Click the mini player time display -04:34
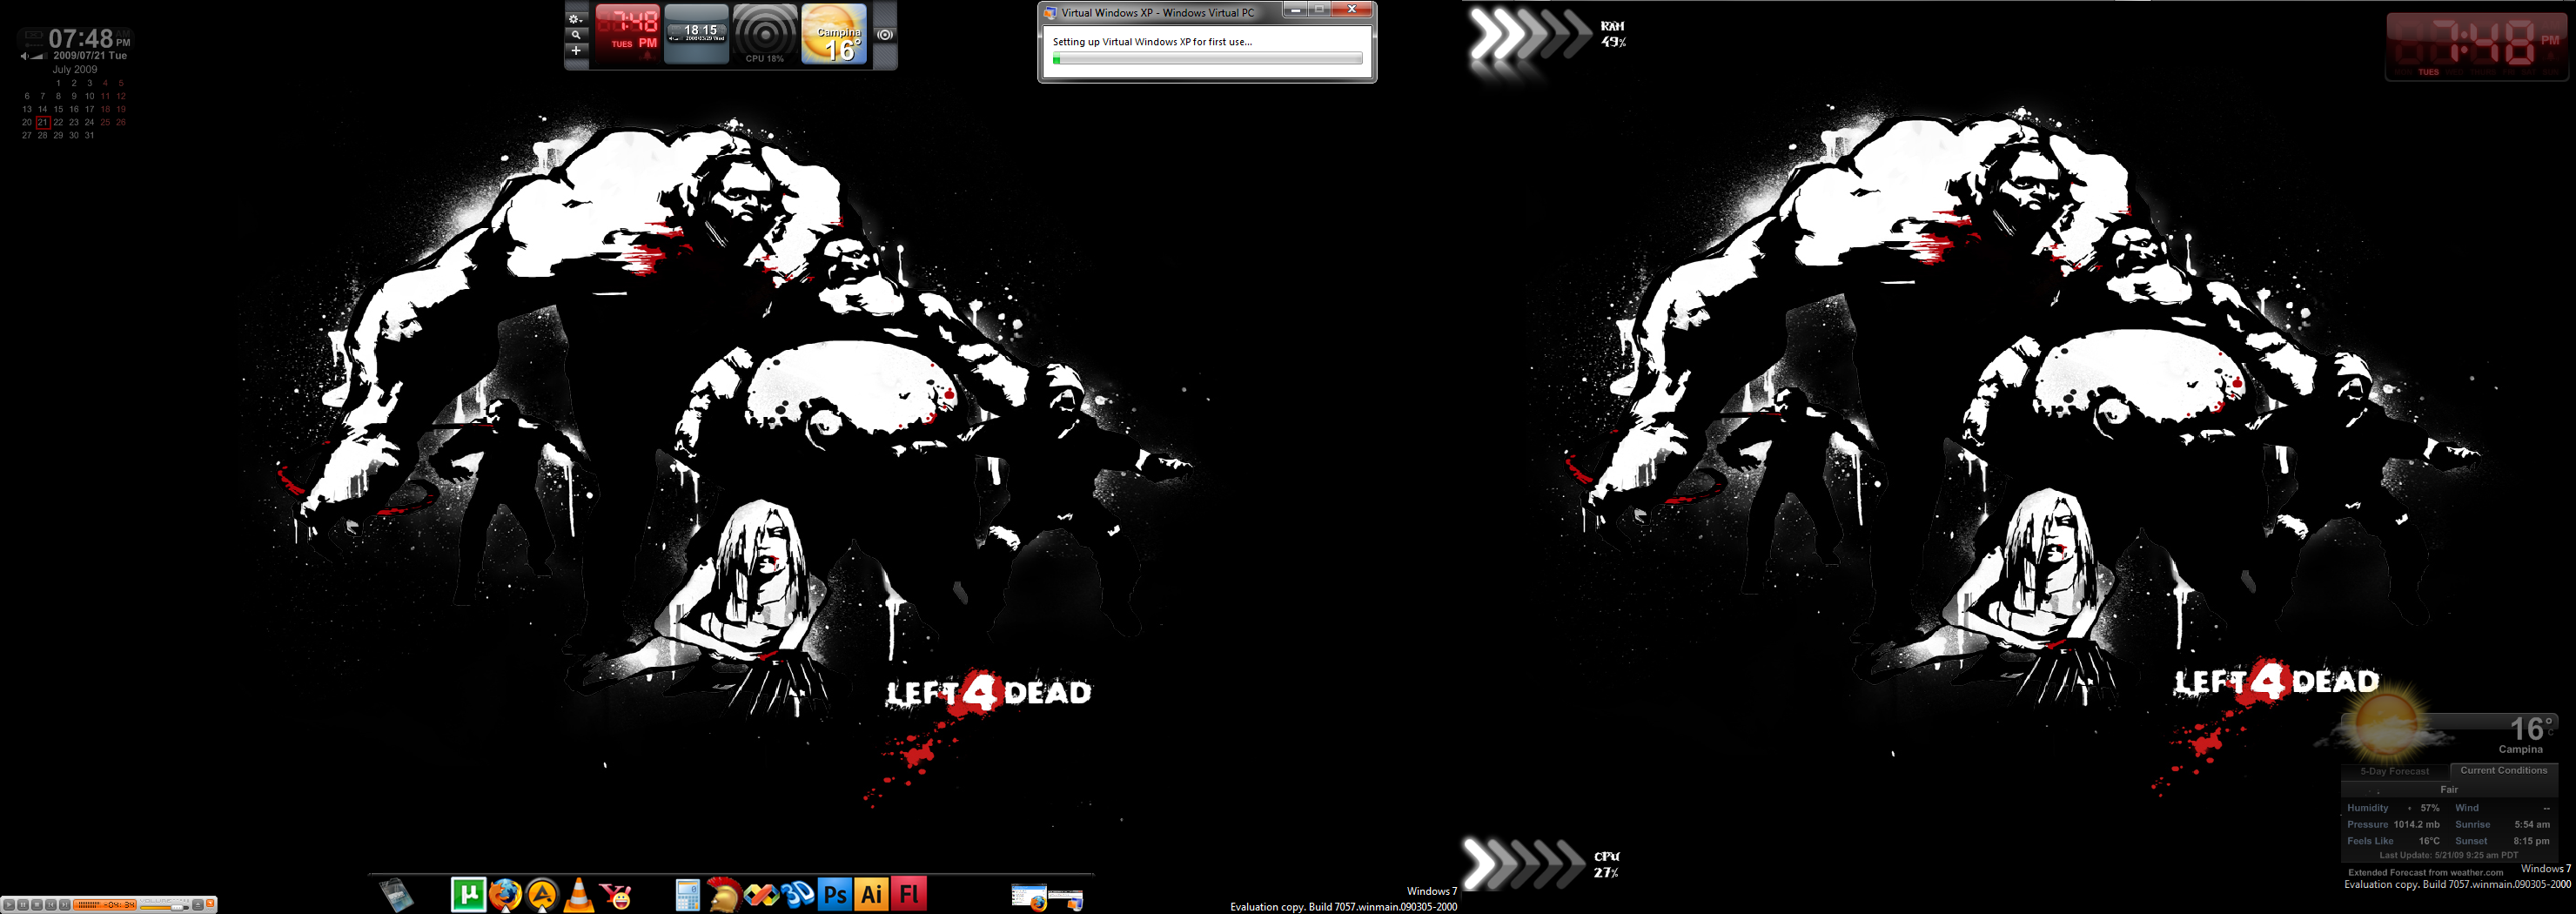 pyautogui.click(x=119, y=906)
